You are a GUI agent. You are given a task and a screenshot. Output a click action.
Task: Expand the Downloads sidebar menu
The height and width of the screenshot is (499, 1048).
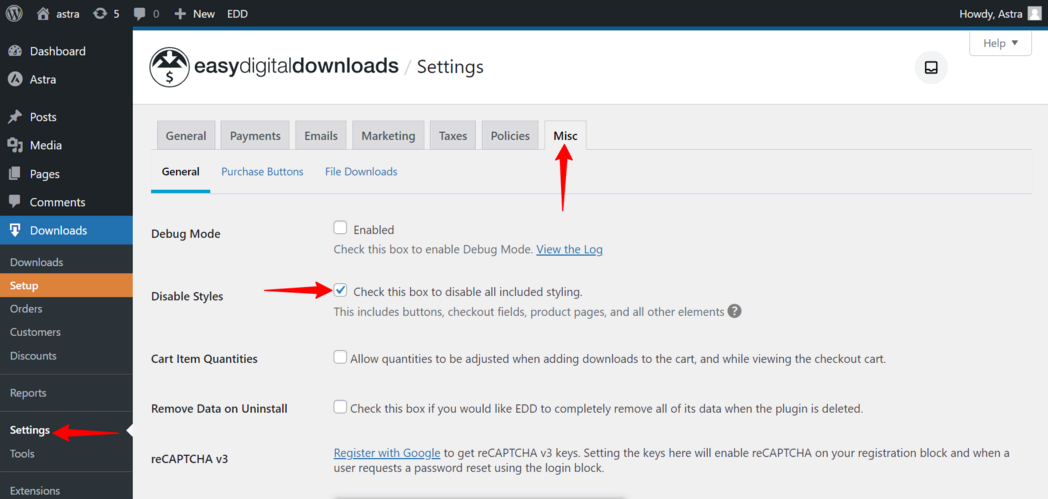[58, 230]
